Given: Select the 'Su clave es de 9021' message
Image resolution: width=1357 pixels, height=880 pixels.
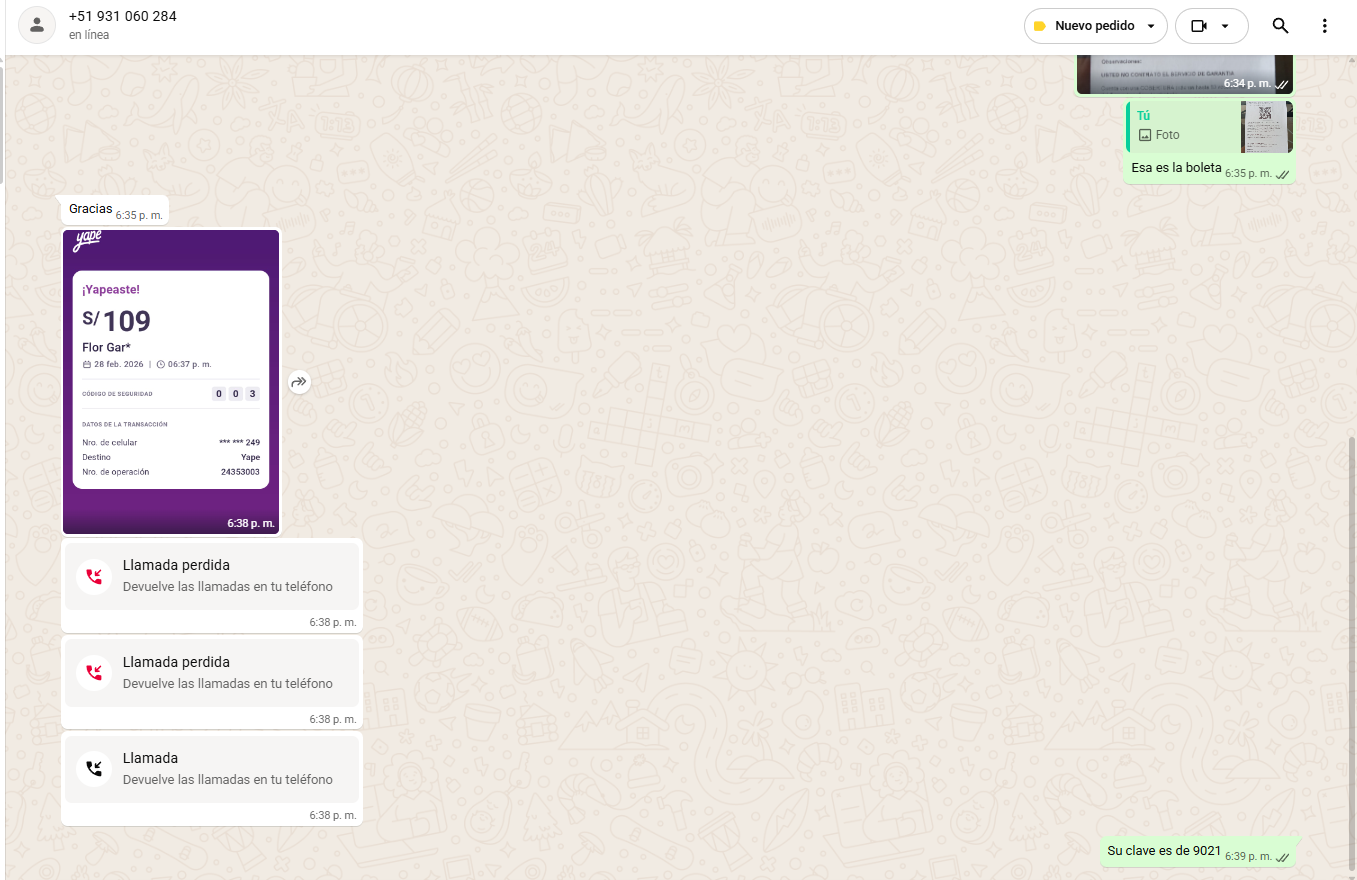Looking at the screenshot, I should click(x=1163, y=851).
